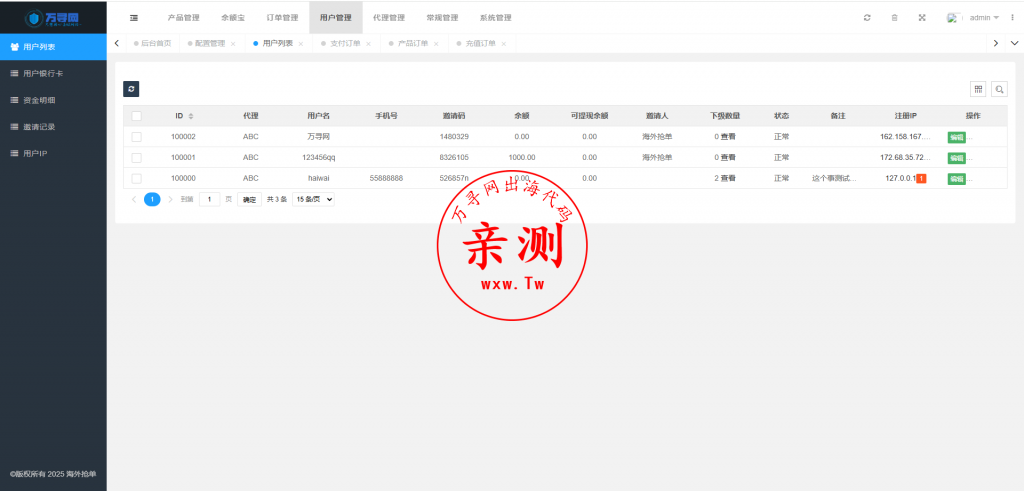Open the 产品管理 top menu

[184, 18]
